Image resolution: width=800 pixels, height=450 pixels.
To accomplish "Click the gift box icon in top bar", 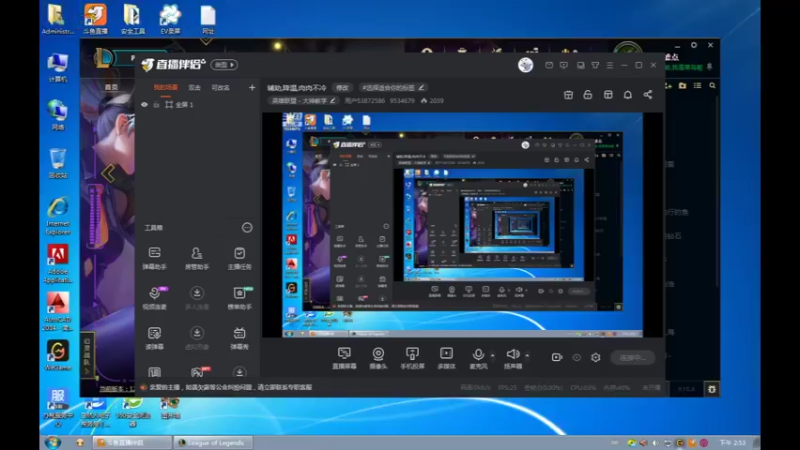I will coord(568,94).
